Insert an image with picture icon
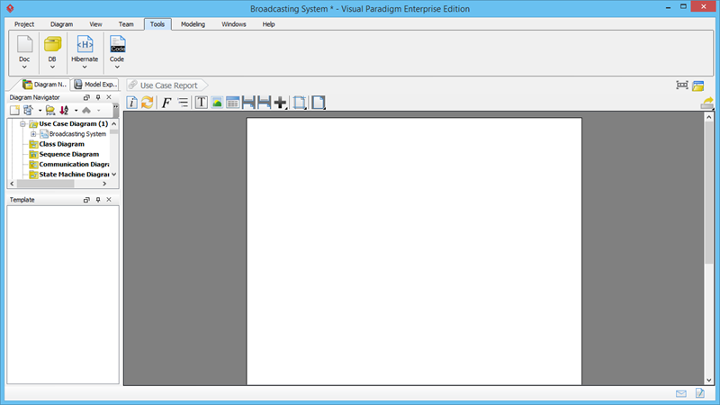 pyautogui.click(x=217, y=102)
